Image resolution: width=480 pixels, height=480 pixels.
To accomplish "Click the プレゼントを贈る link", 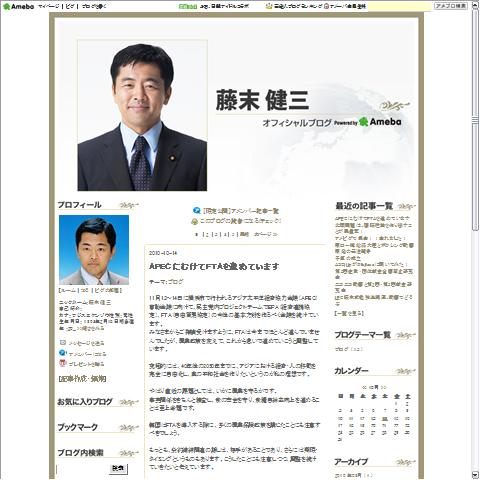I will point(86,364).
